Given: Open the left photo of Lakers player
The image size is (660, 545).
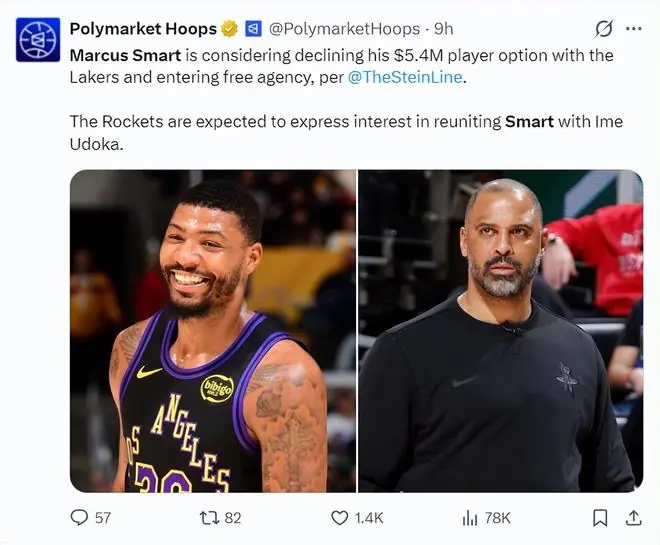Looking at the screenshot, I should coord(213,331).
